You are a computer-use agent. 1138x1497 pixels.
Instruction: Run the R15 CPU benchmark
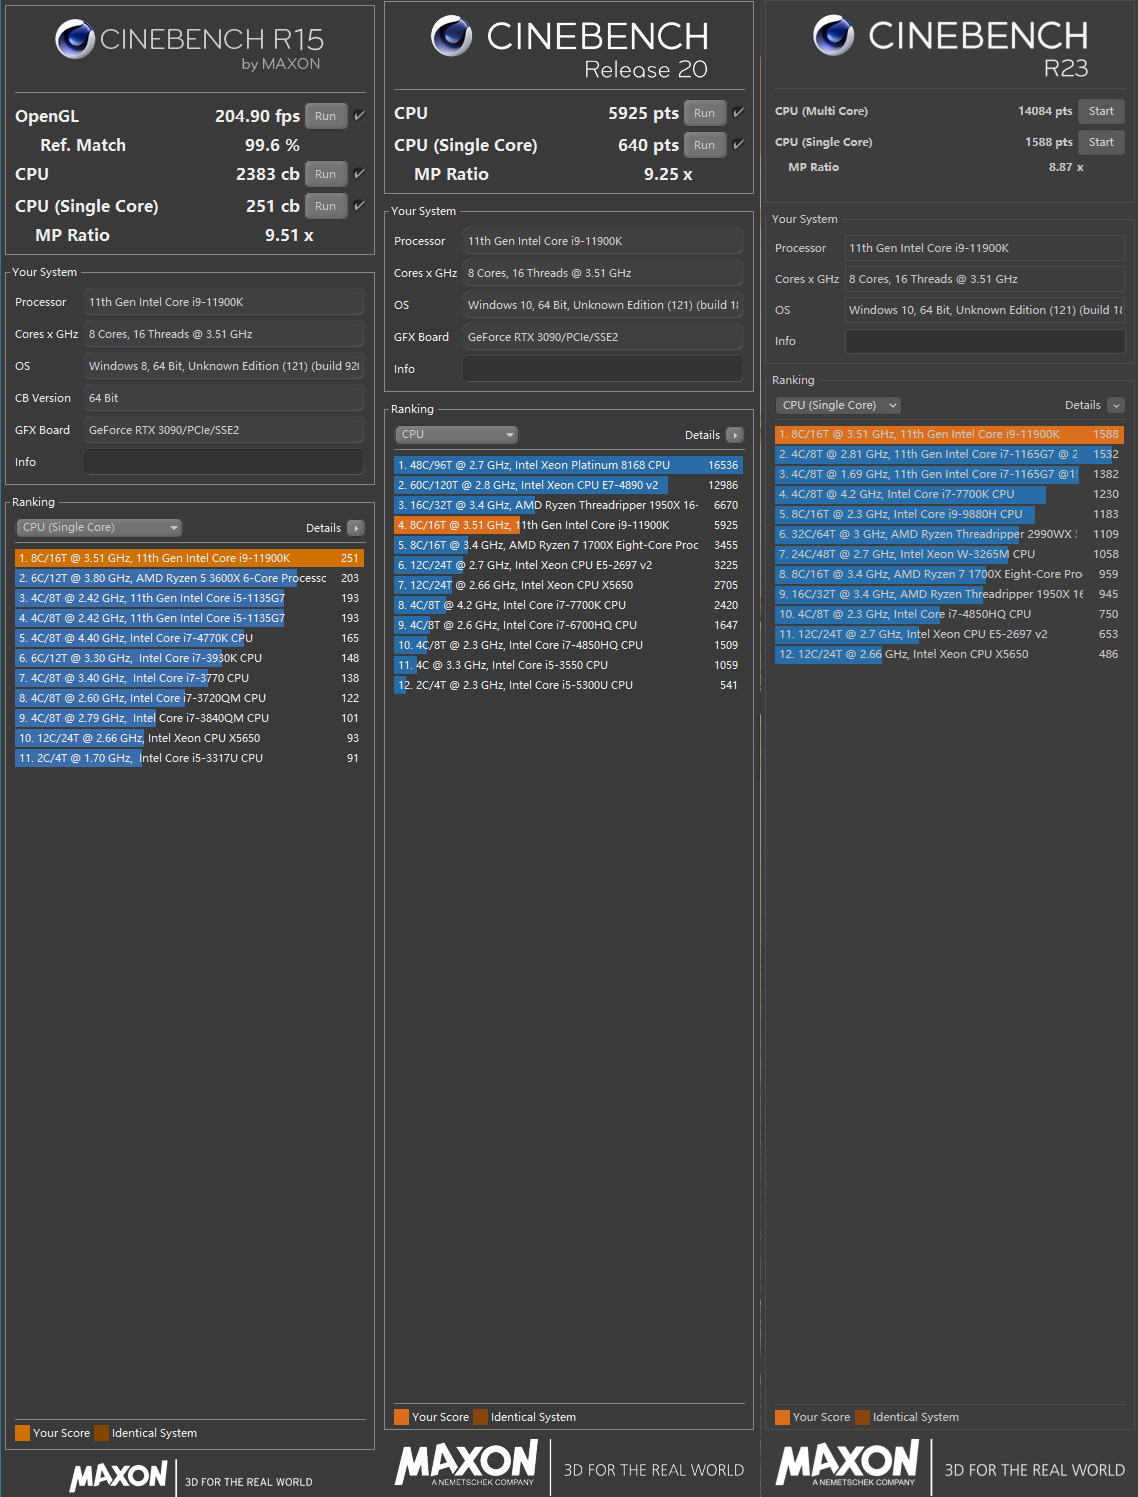(x=325, y=174)
